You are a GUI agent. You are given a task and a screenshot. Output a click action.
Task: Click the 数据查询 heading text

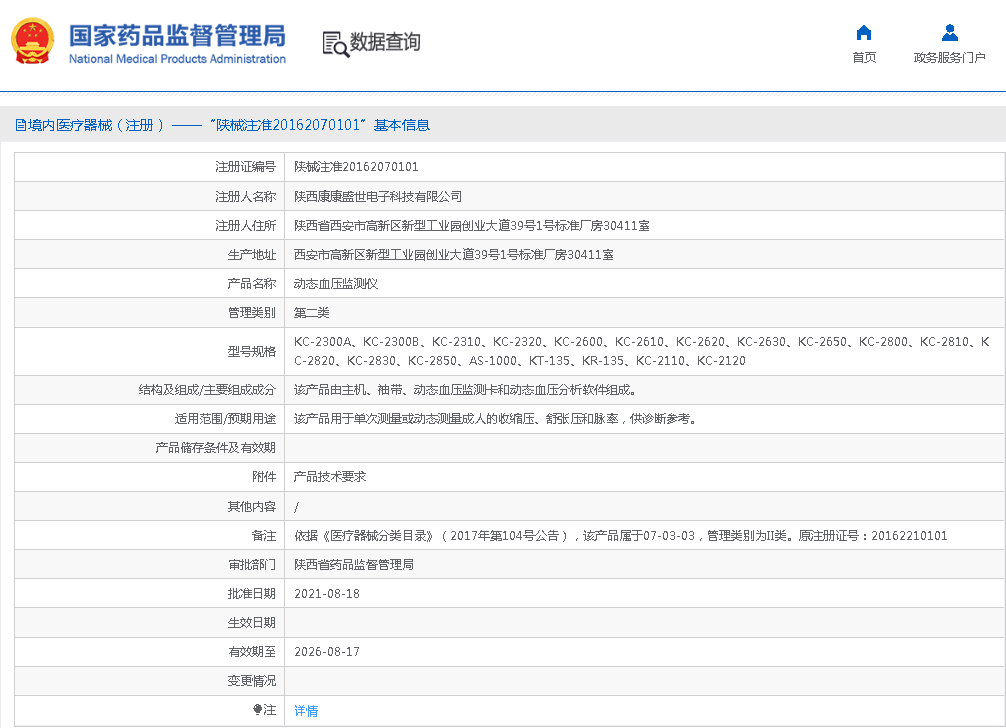pyautogui.click(x=385, y=42)
